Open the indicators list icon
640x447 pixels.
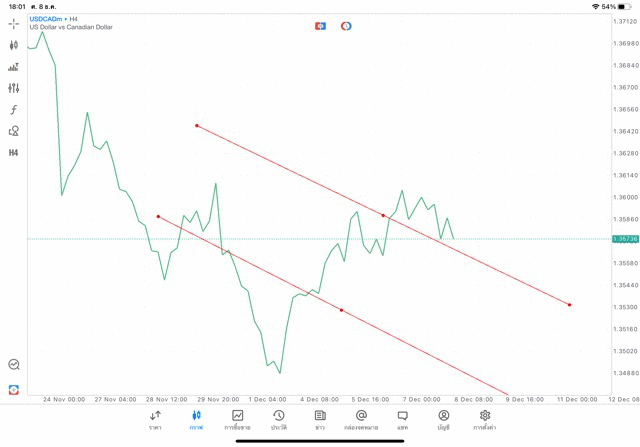13,67
